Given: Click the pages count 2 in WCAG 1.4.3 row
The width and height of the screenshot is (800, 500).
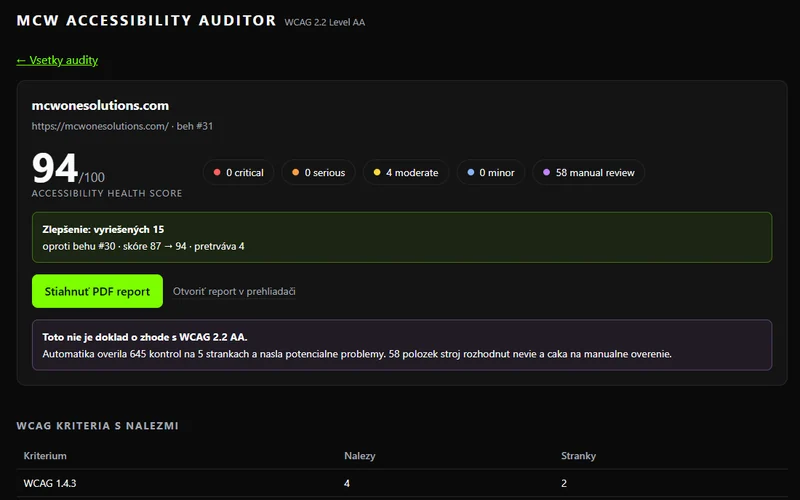Looking at the screenshot, I should pos(564,483).
